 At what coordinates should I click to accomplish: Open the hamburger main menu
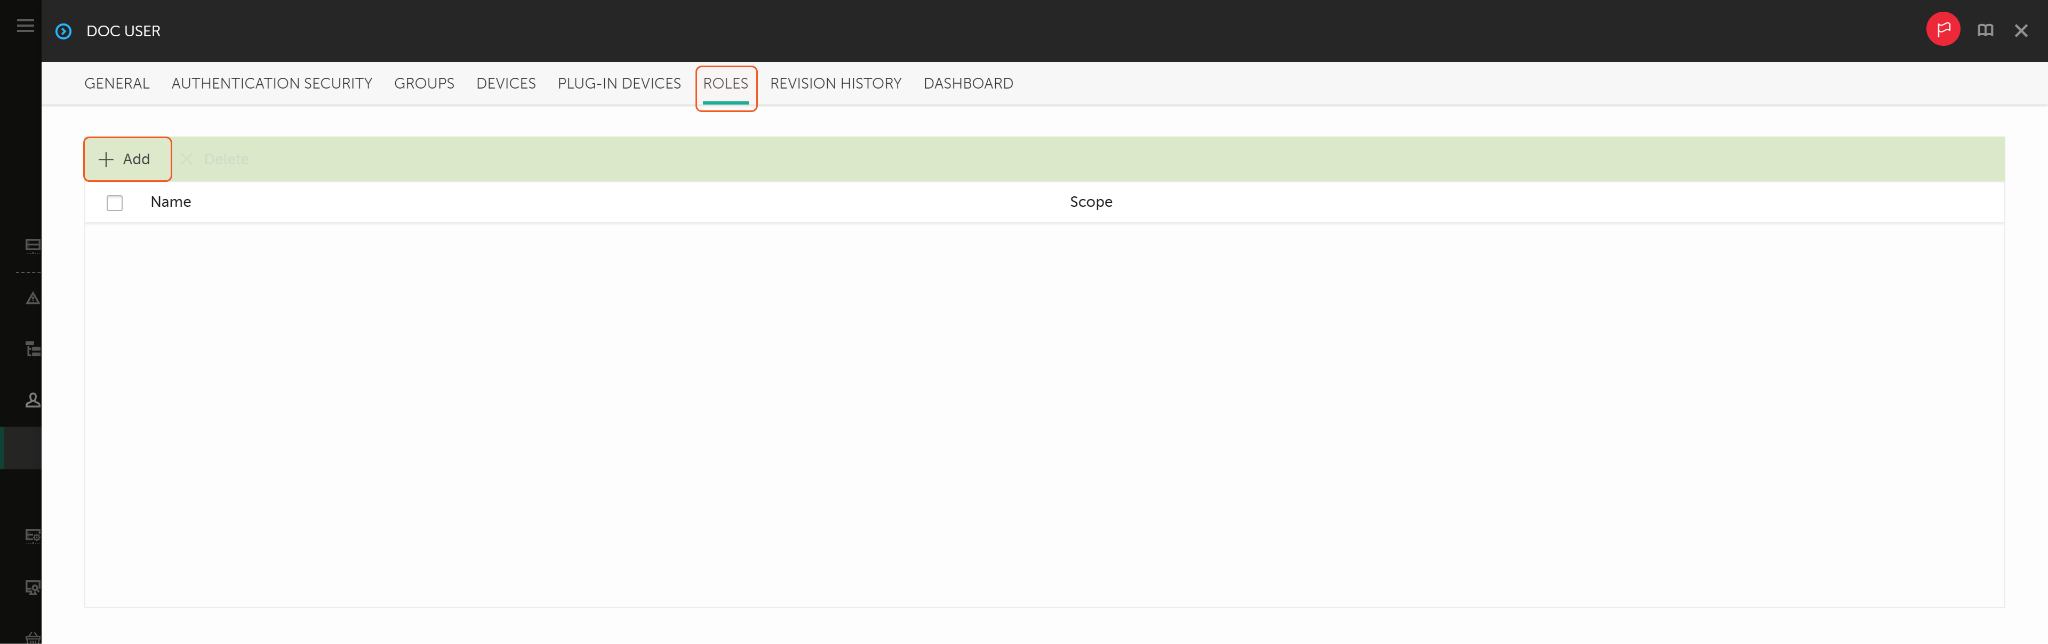tap(25, 26)
